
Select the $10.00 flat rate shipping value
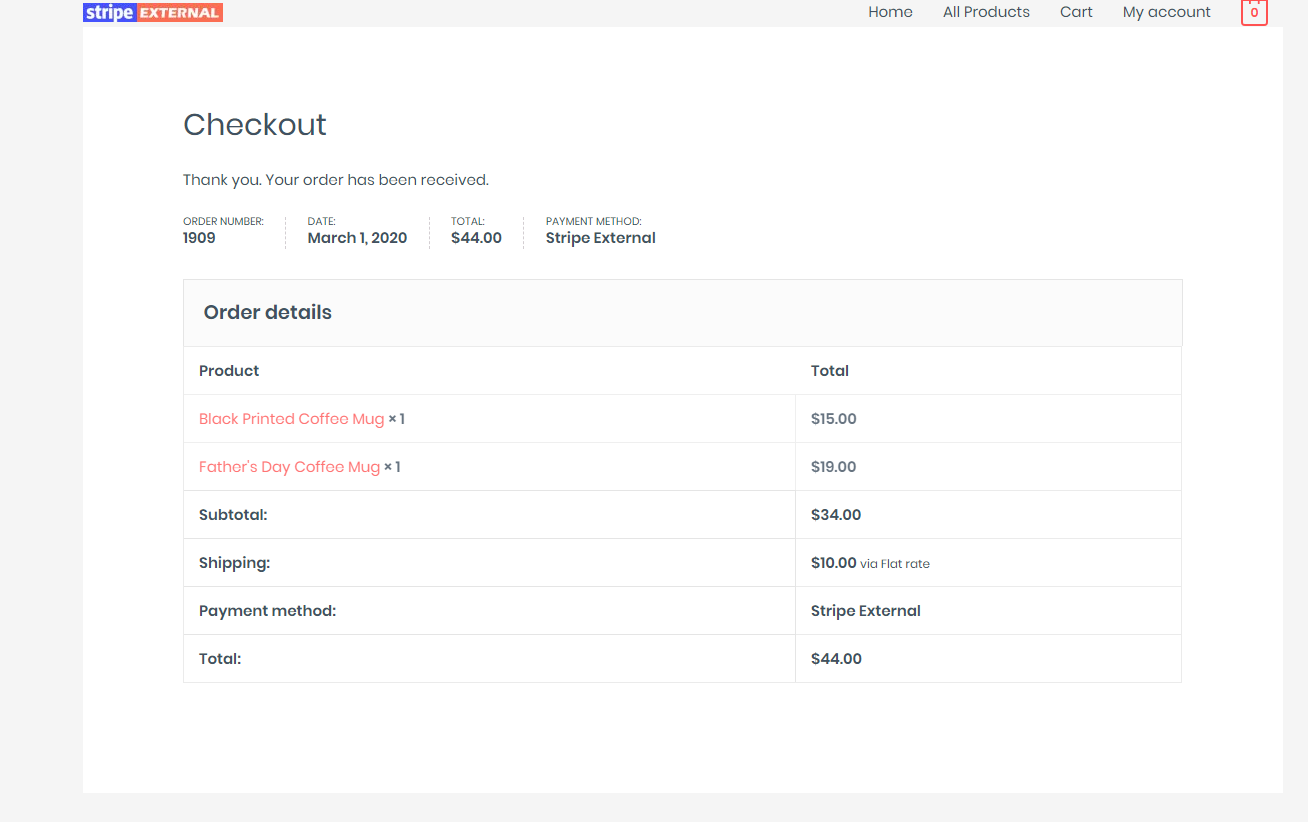coord(870,563)
